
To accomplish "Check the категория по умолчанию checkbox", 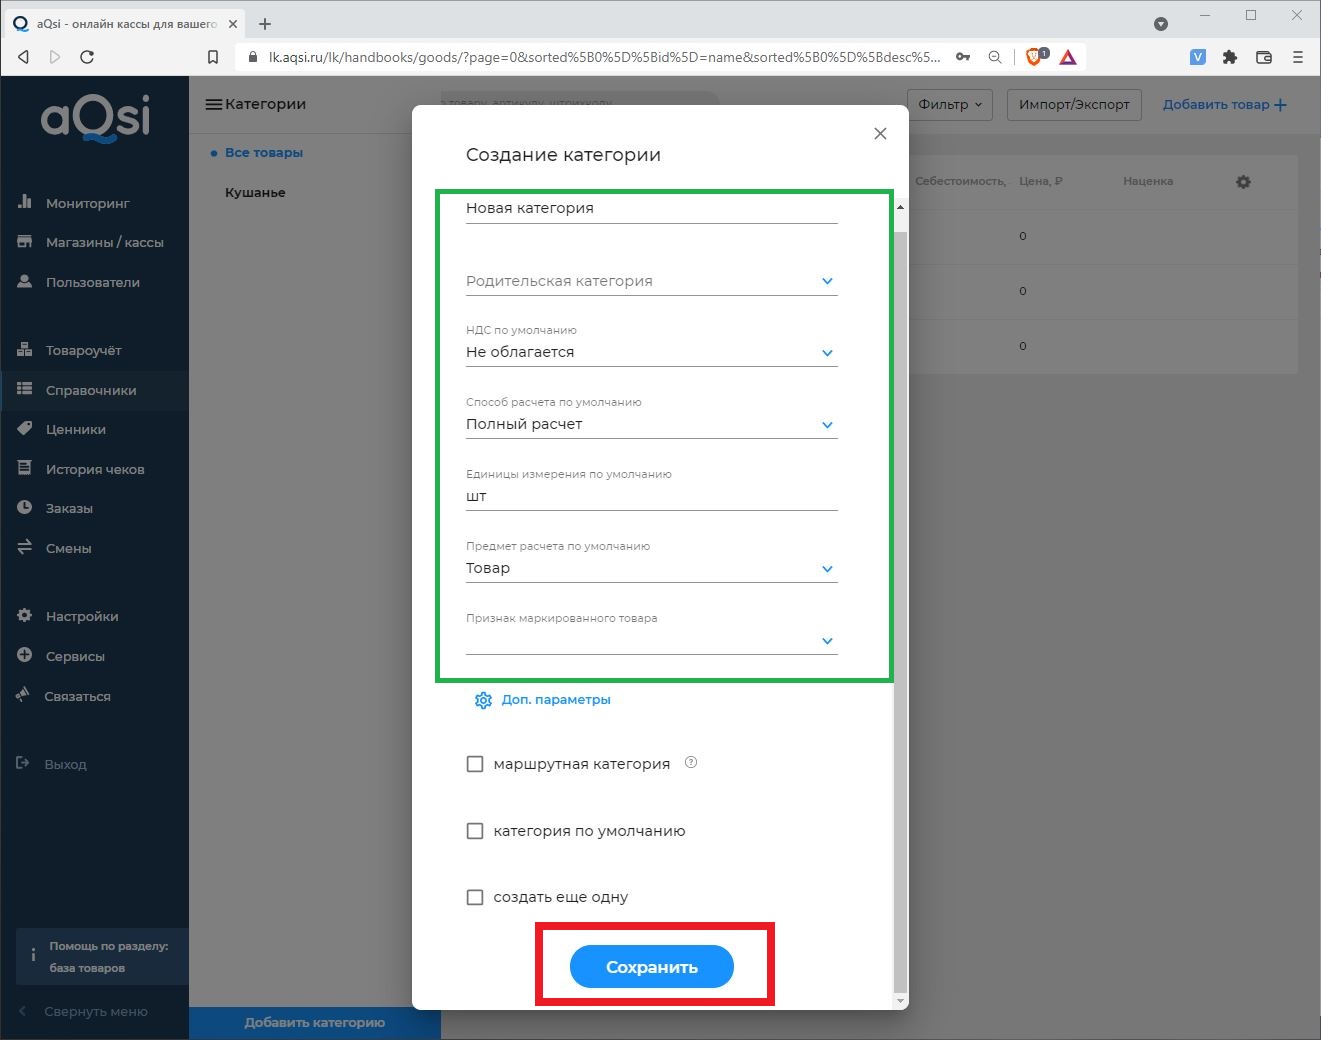I will [475, 831].
